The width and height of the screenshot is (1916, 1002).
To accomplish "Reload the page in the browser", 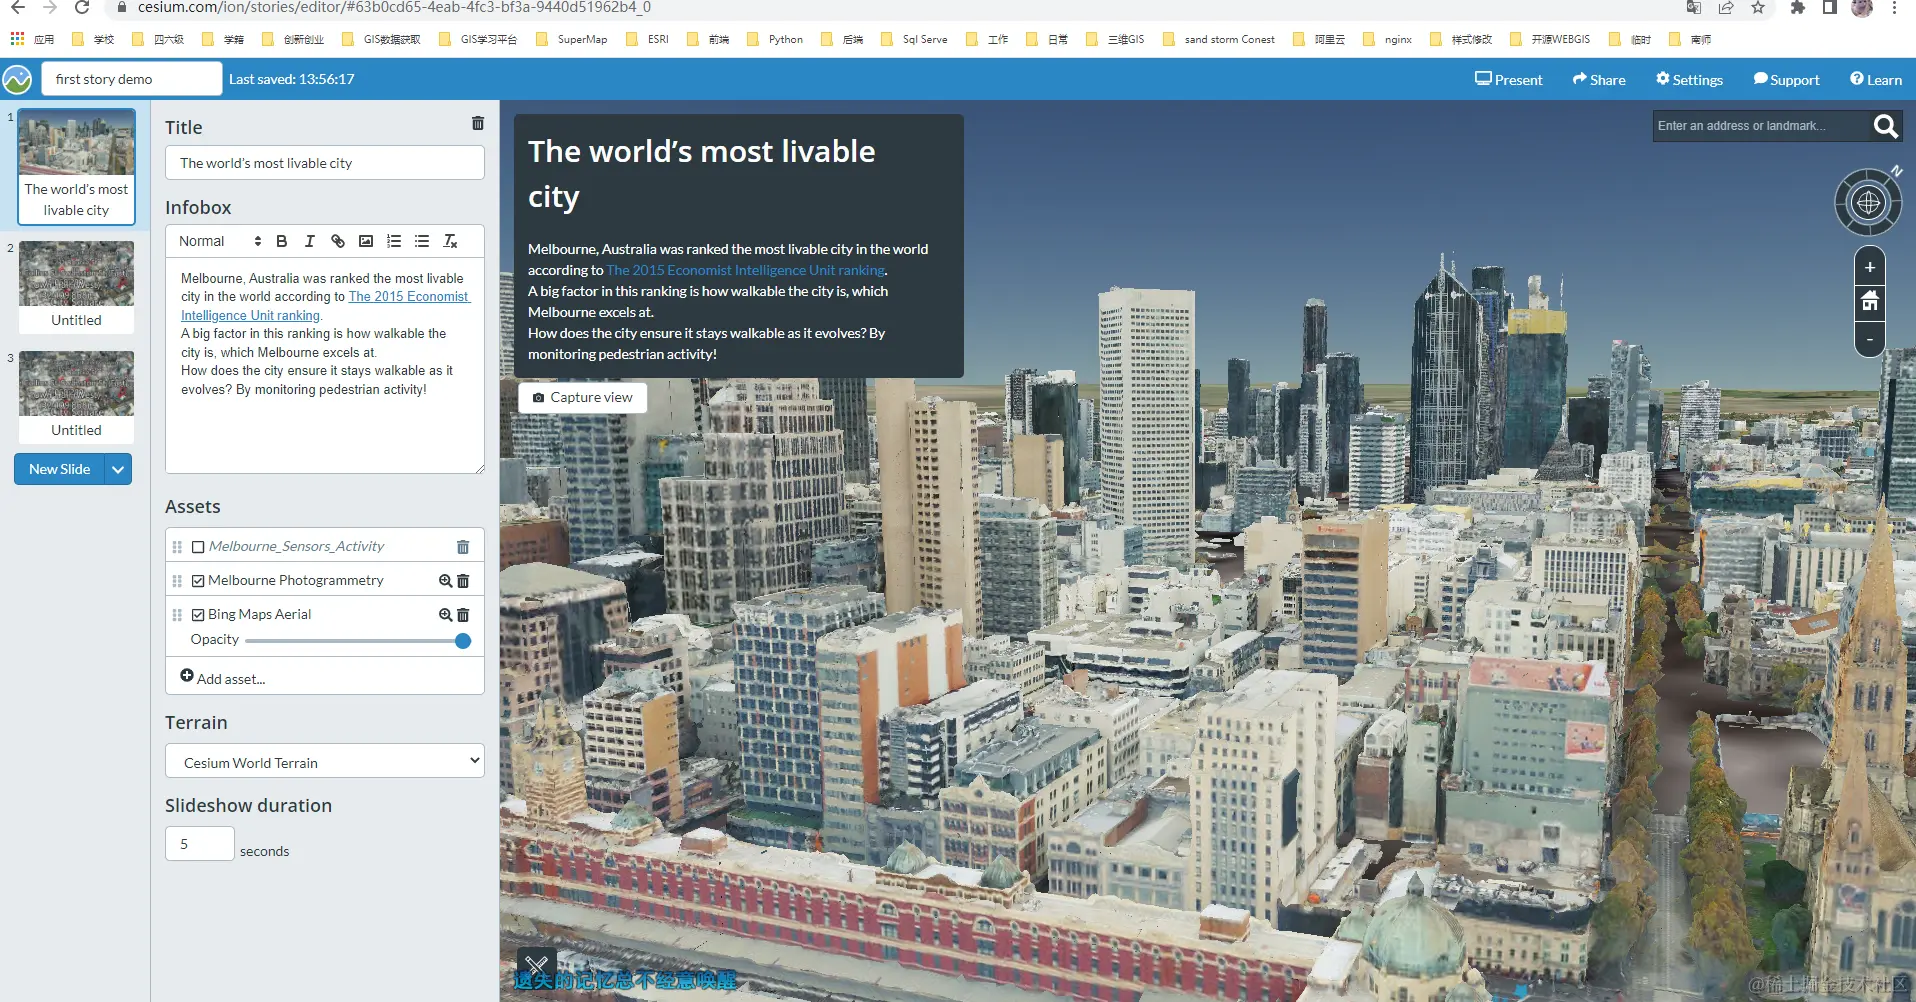I will [82, 8].
